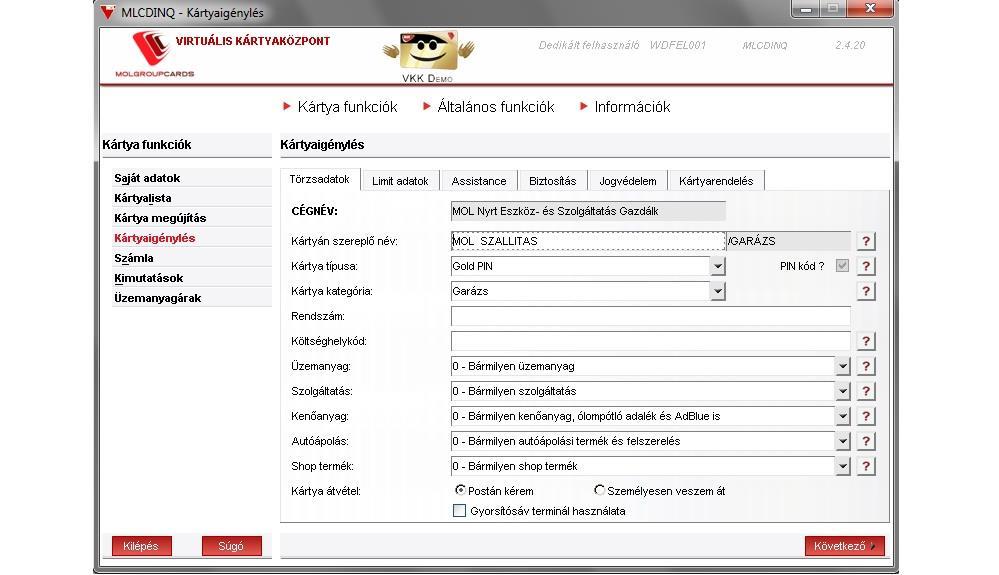Switch to the Limit adatok tab
This screenshot has height=575, width=999.
(400, 181)
